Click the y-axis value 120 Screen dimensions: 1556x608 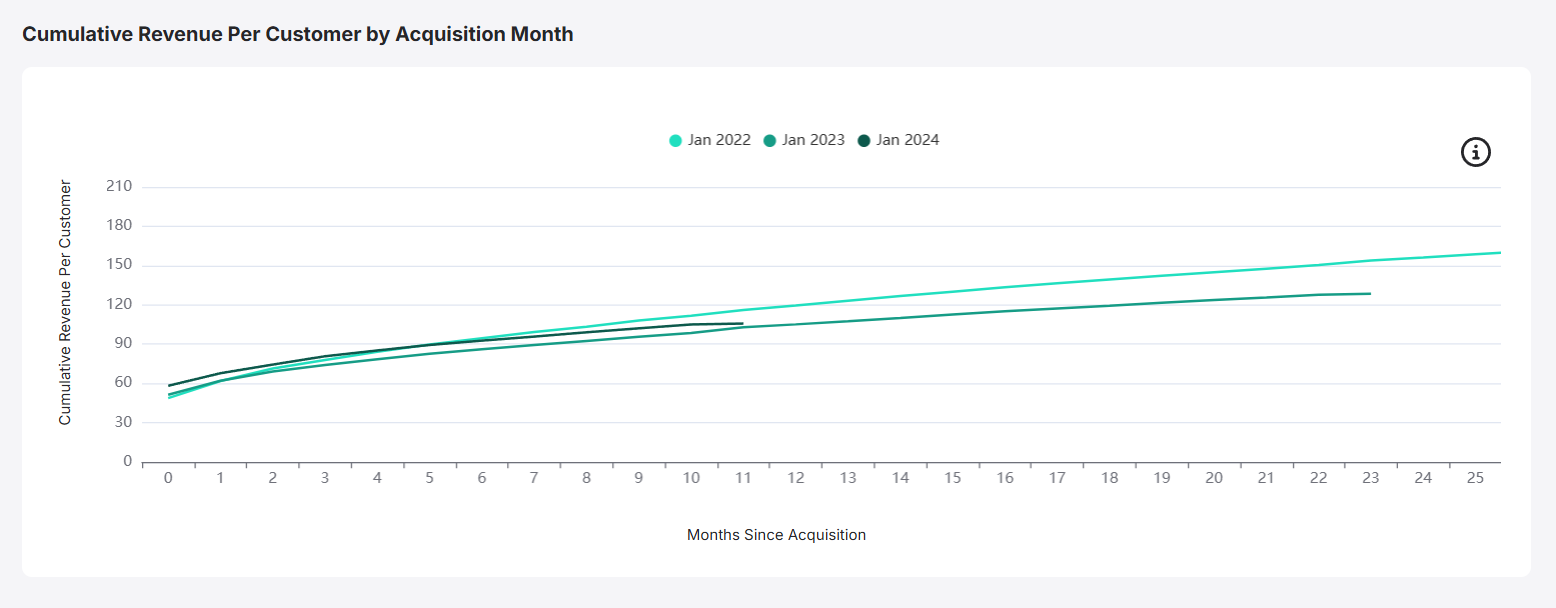[119, 305]
